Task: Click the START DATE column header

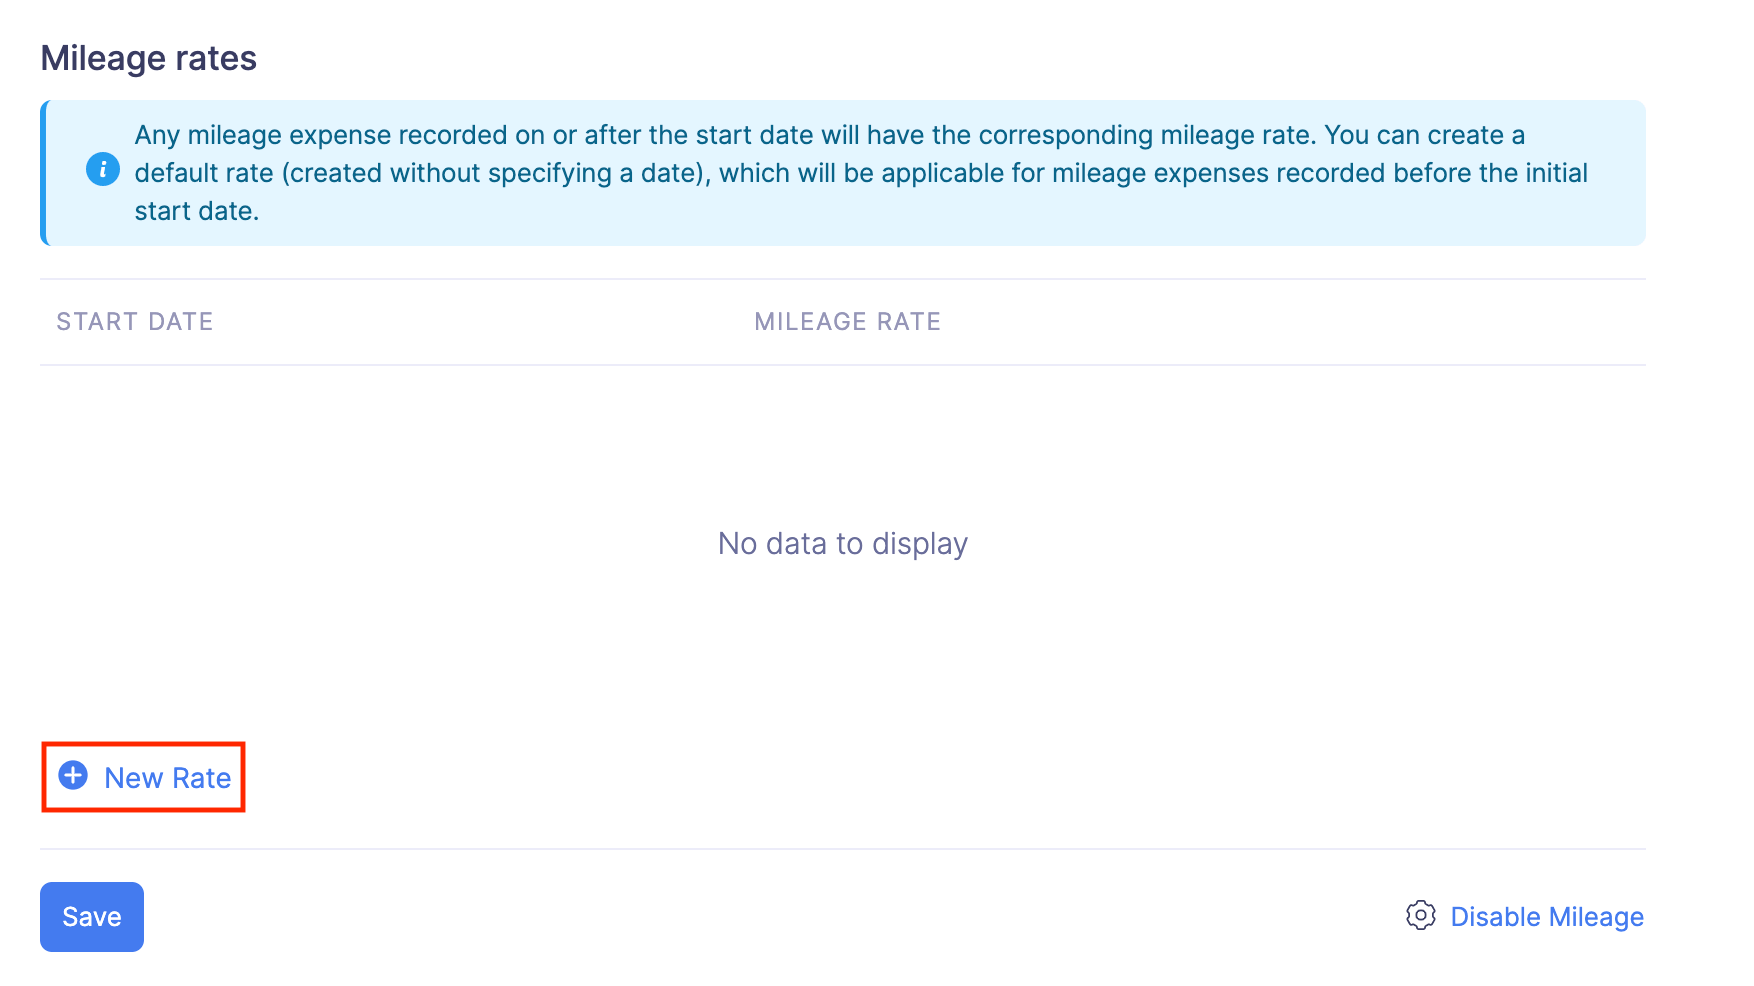Action: (135, 322)
